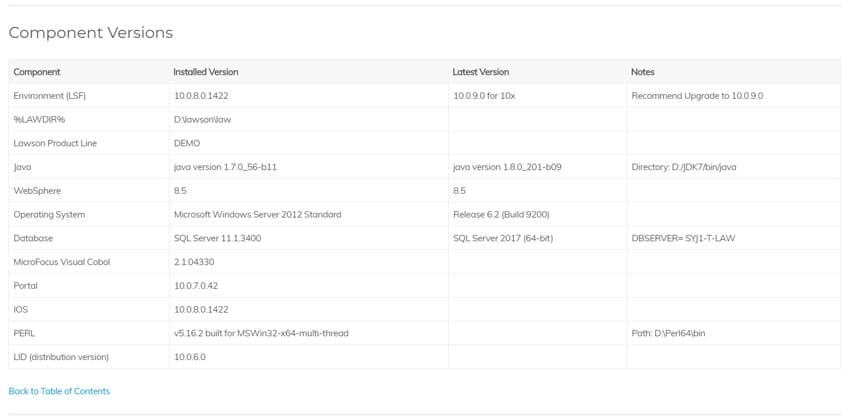Select the Recommend Upgrade to 10.0.9.0 note
The width and height of the screenshot is (850, 420).
pos(697,96)
